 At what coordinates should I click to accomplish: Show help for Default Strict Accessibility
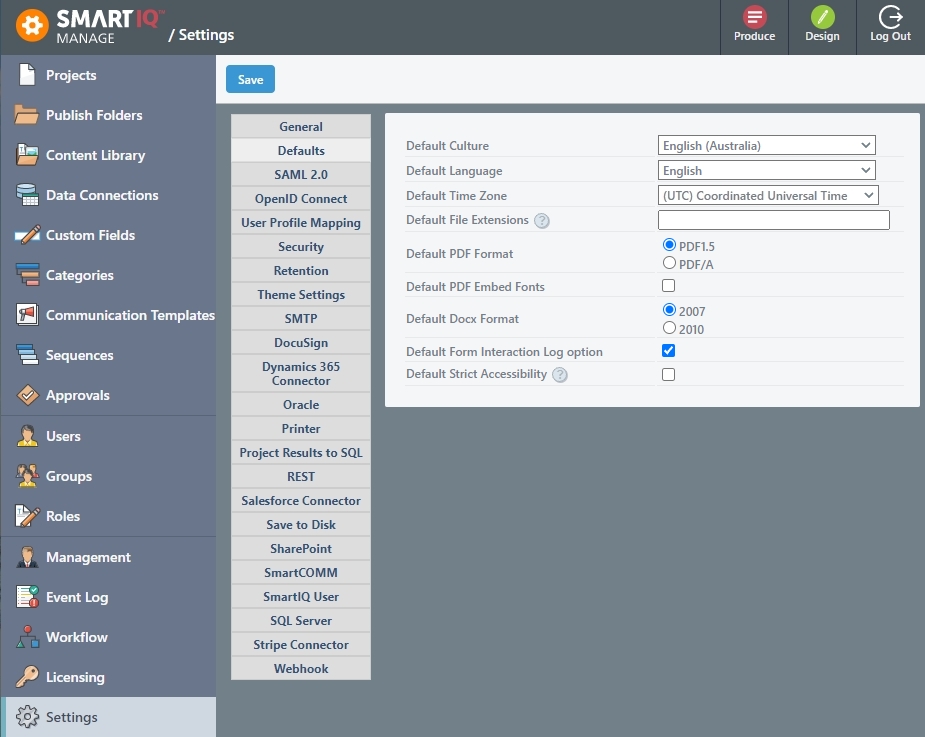pos(560,375)
